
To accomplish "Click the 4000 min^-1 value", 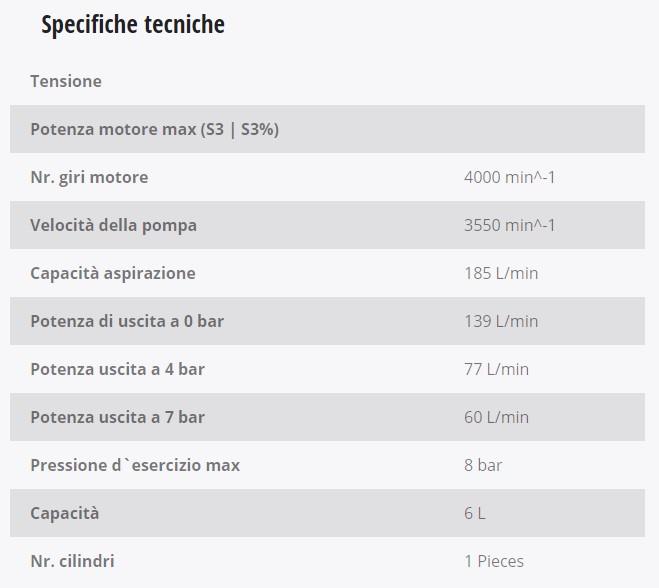I will click(509, 177).
